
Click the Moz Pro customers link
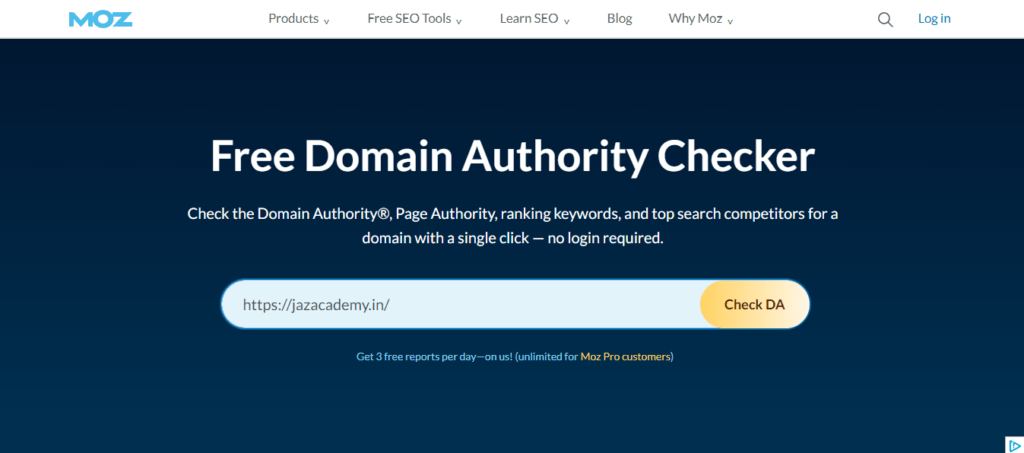point(626,356)
